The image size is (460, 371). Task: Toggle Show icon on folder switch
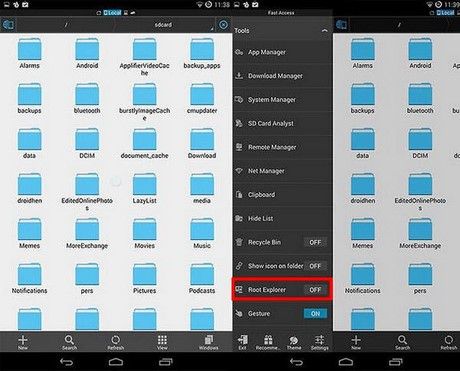coord(315,266)
